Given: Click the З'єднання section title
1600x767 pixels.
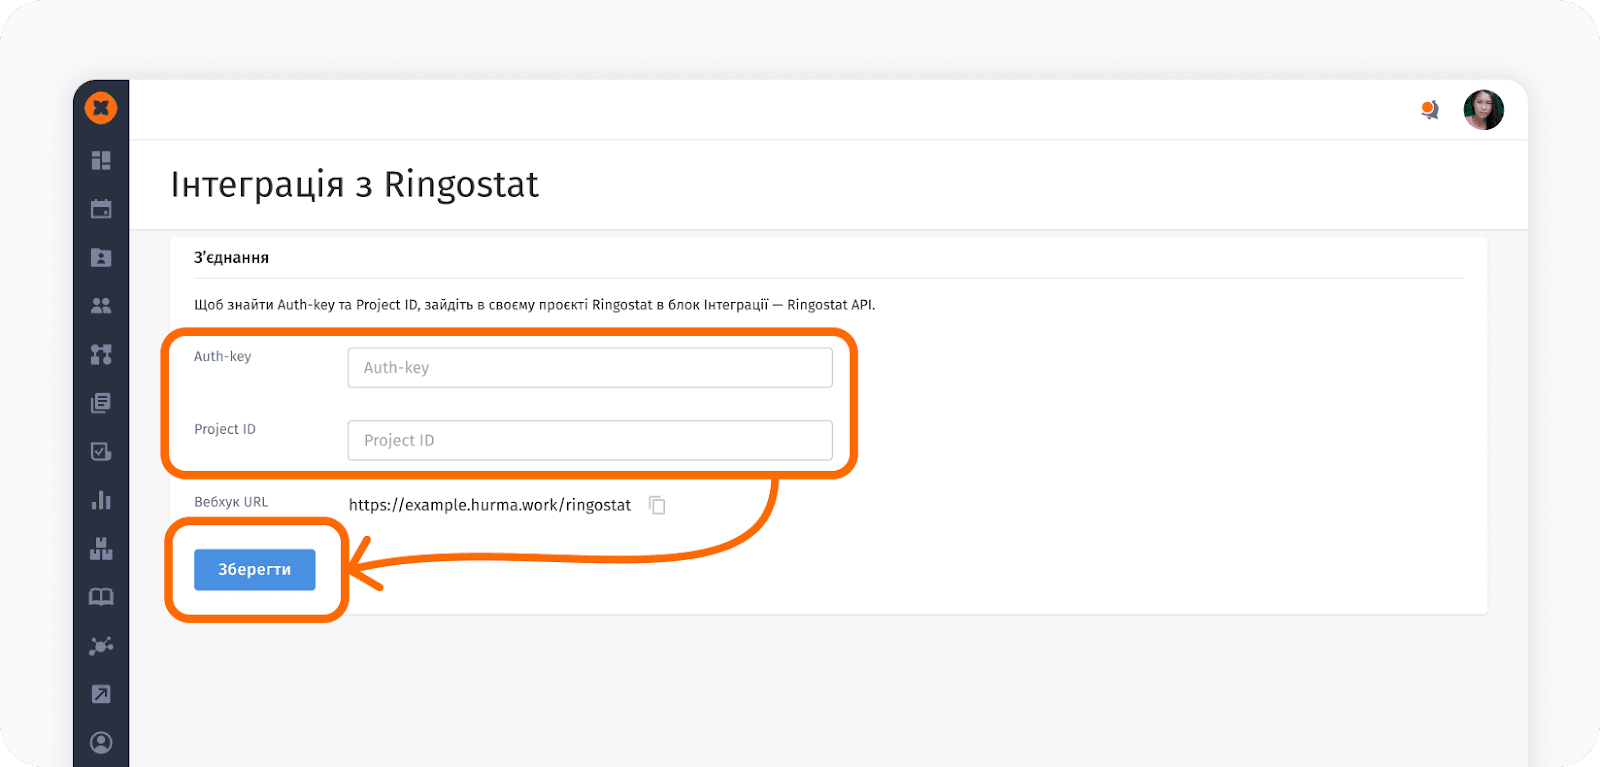Looking at the screenshot, I should click(231, 258).
